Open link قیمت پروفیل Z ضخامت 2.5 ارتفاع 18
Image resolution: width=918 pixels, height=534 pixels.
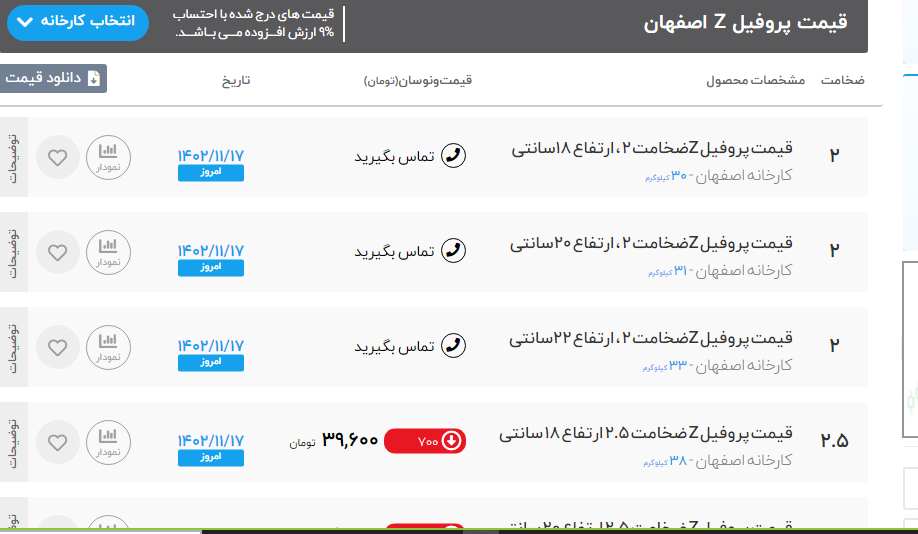pos(645,433)
